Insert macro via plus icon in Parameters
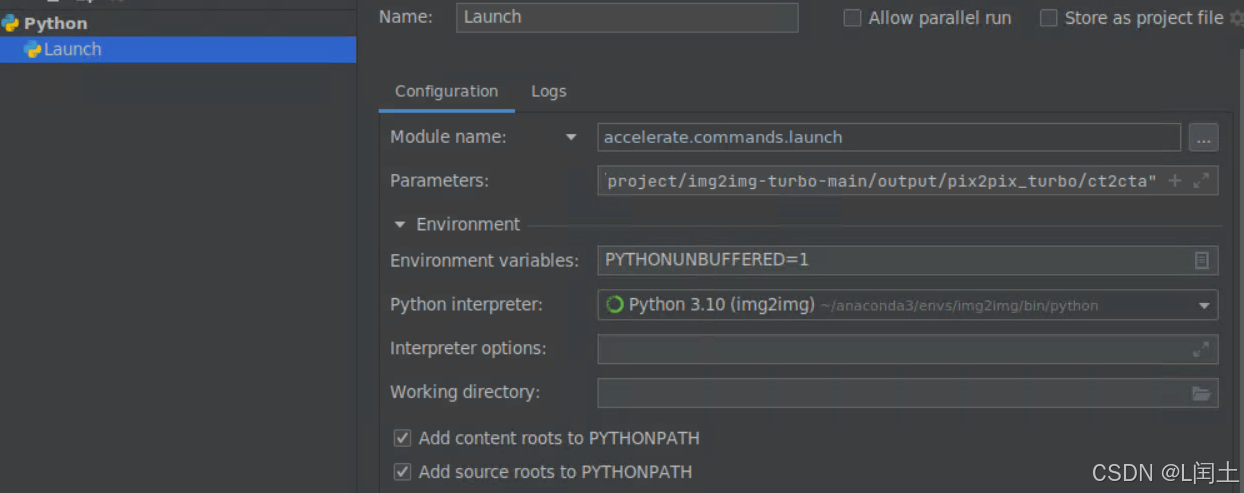 point(1175,180)
